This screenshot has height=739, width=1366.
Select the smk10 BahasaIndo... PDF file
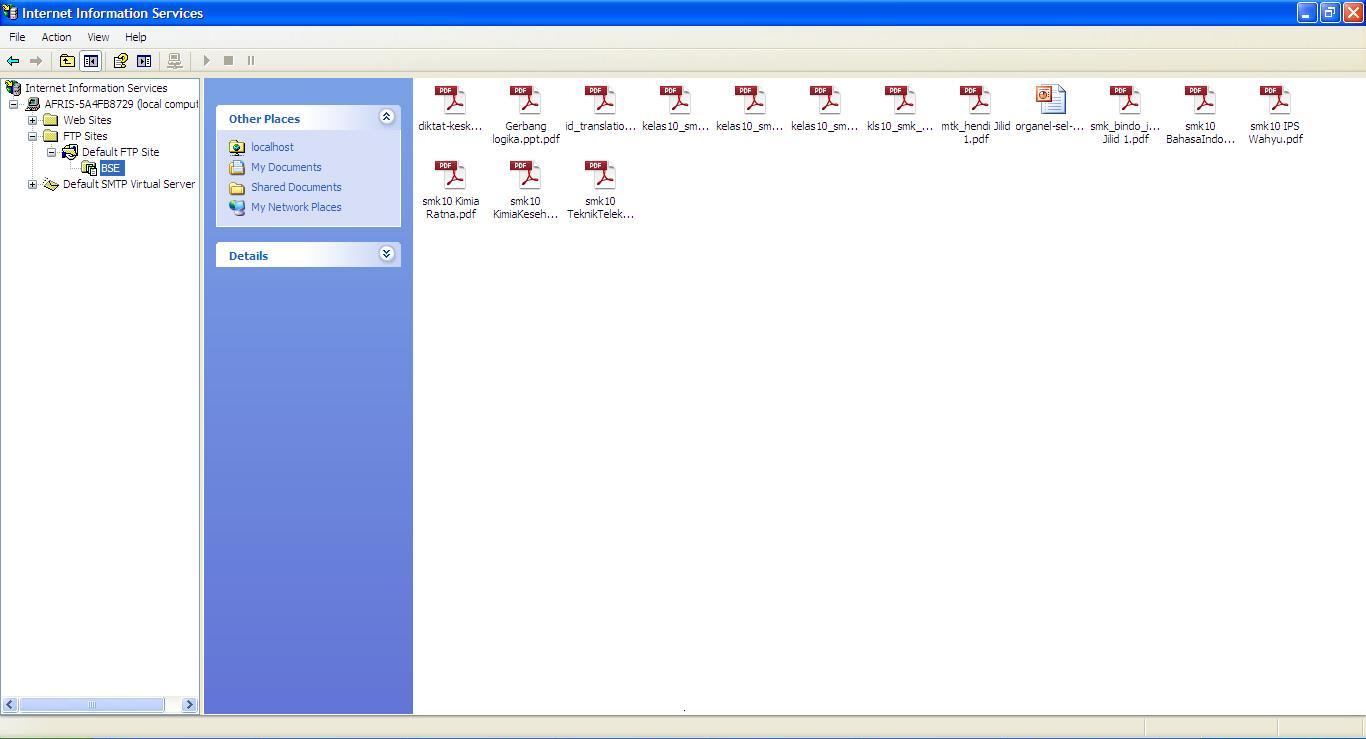click(1200, 114)
